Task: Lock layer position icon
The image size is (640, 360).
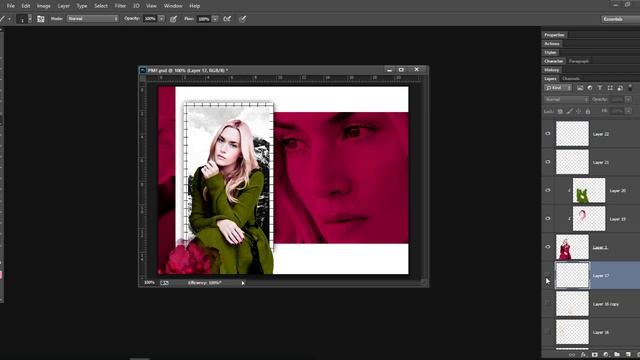Action: point(578,111)
